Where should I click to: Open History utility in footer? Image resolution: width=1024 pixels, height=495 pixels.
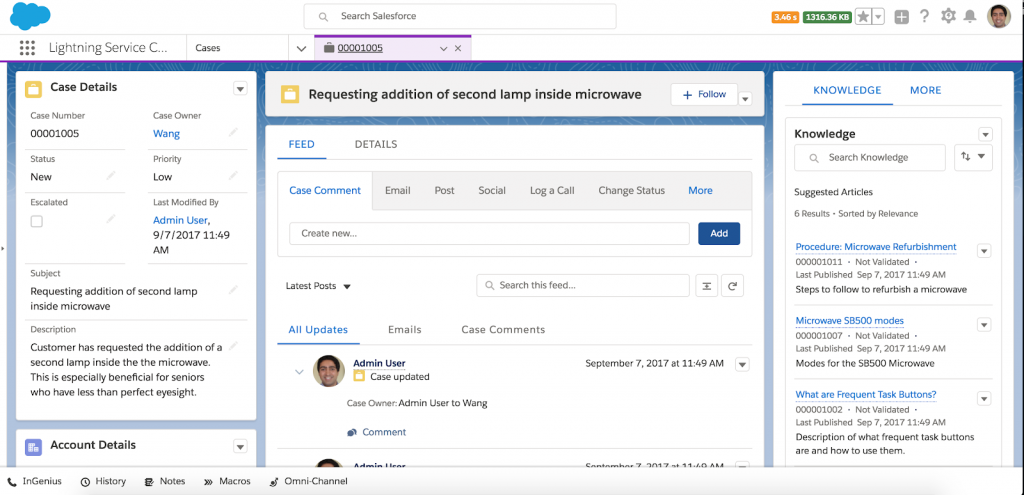coord(103,481)
